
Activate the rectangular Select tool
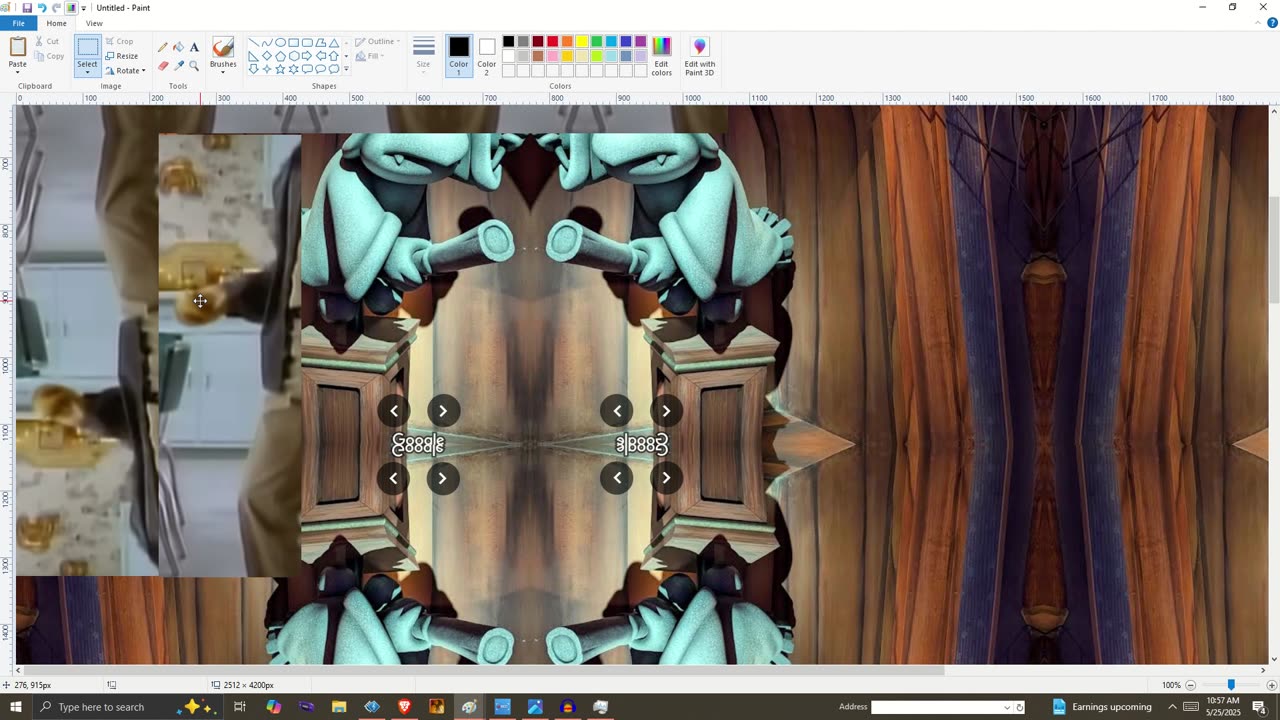click(x=88, y=48)
